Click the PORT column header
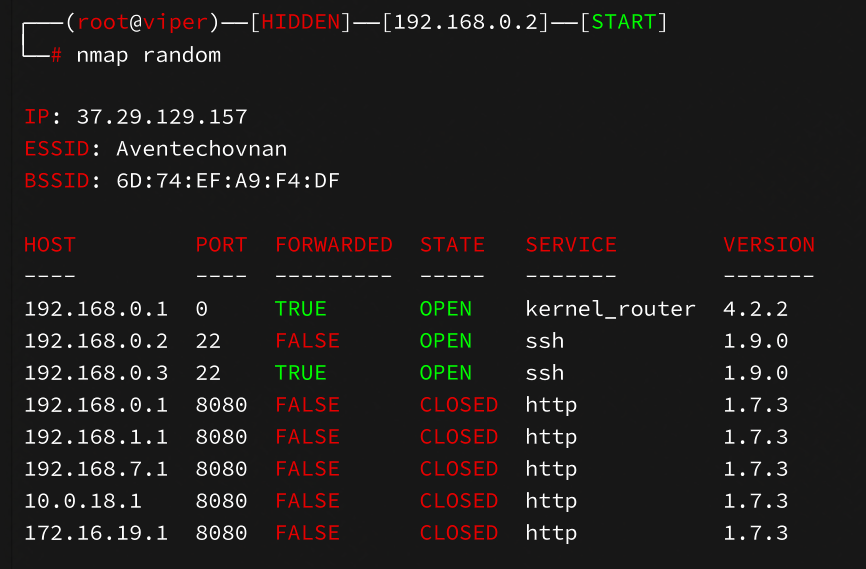Image resolution: width=866 pixels, height=569 pixels. (x=221, y=245)
